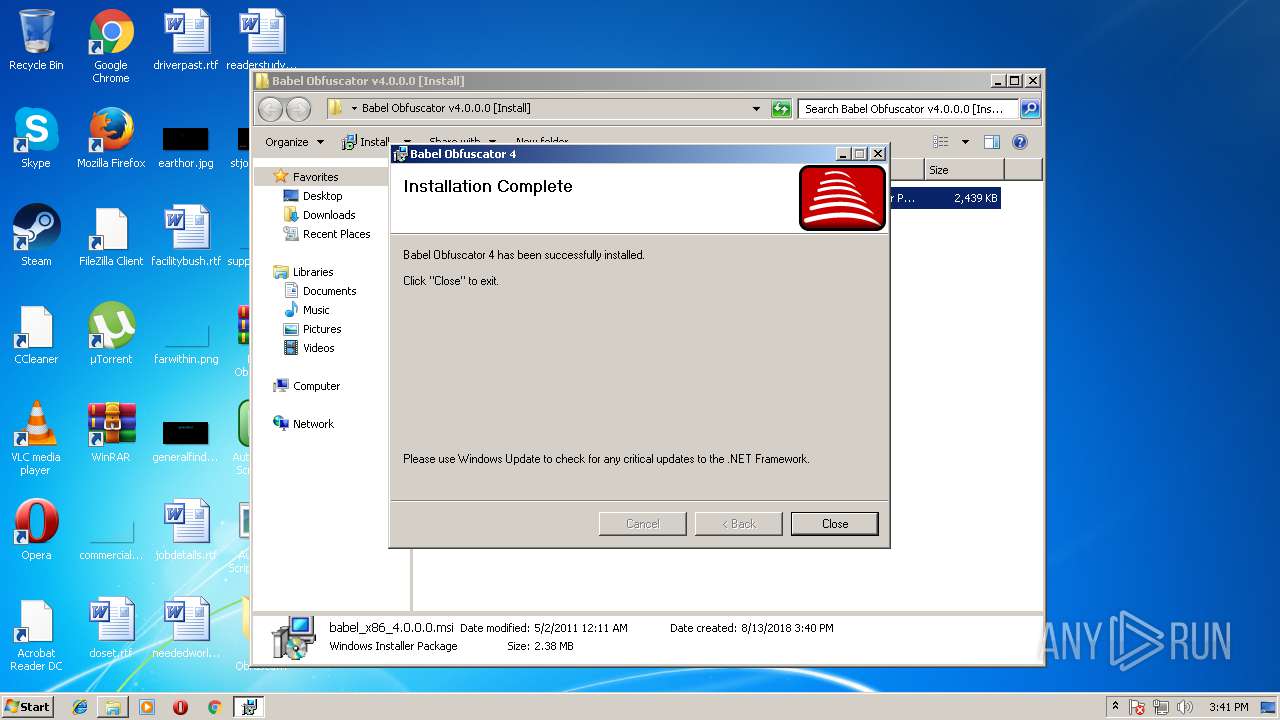Screen dimensions: 1280x720
Task: Open Internet Explorer in taskbar
Action: pos(80,706)
